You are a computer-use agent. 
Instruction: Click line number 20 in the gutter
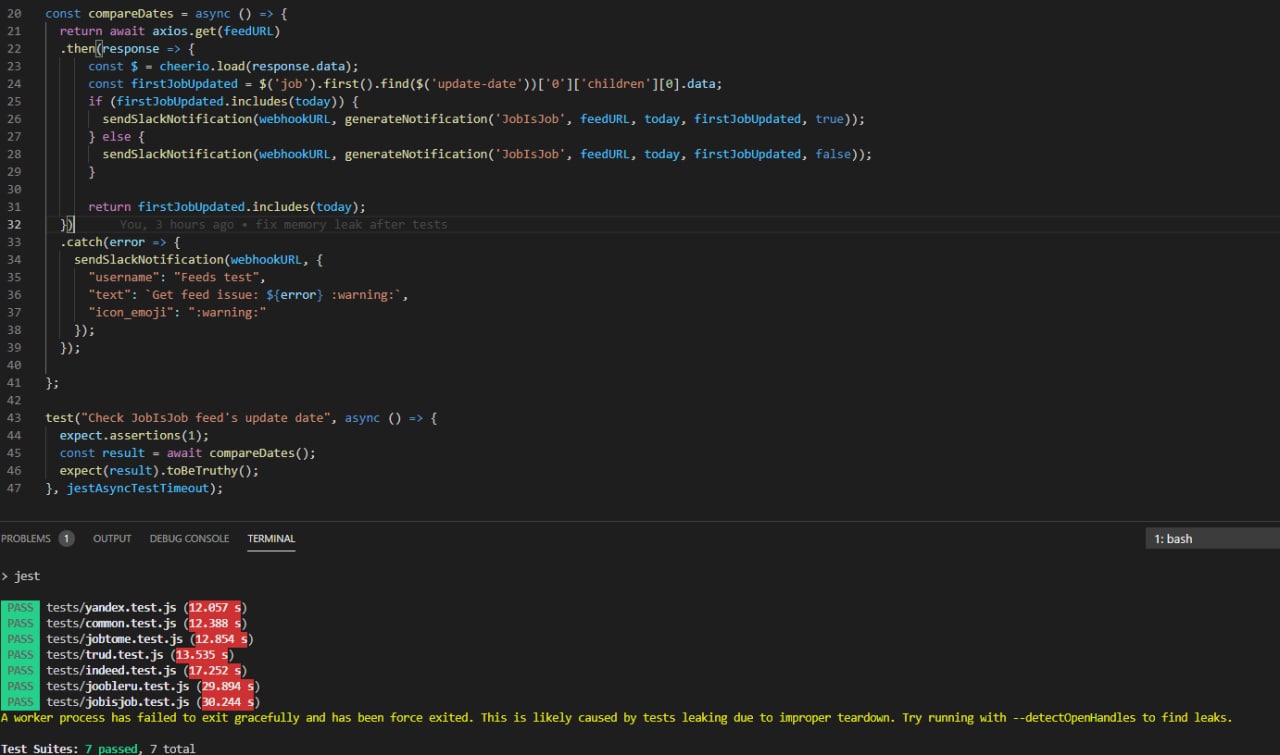point(14,14)
